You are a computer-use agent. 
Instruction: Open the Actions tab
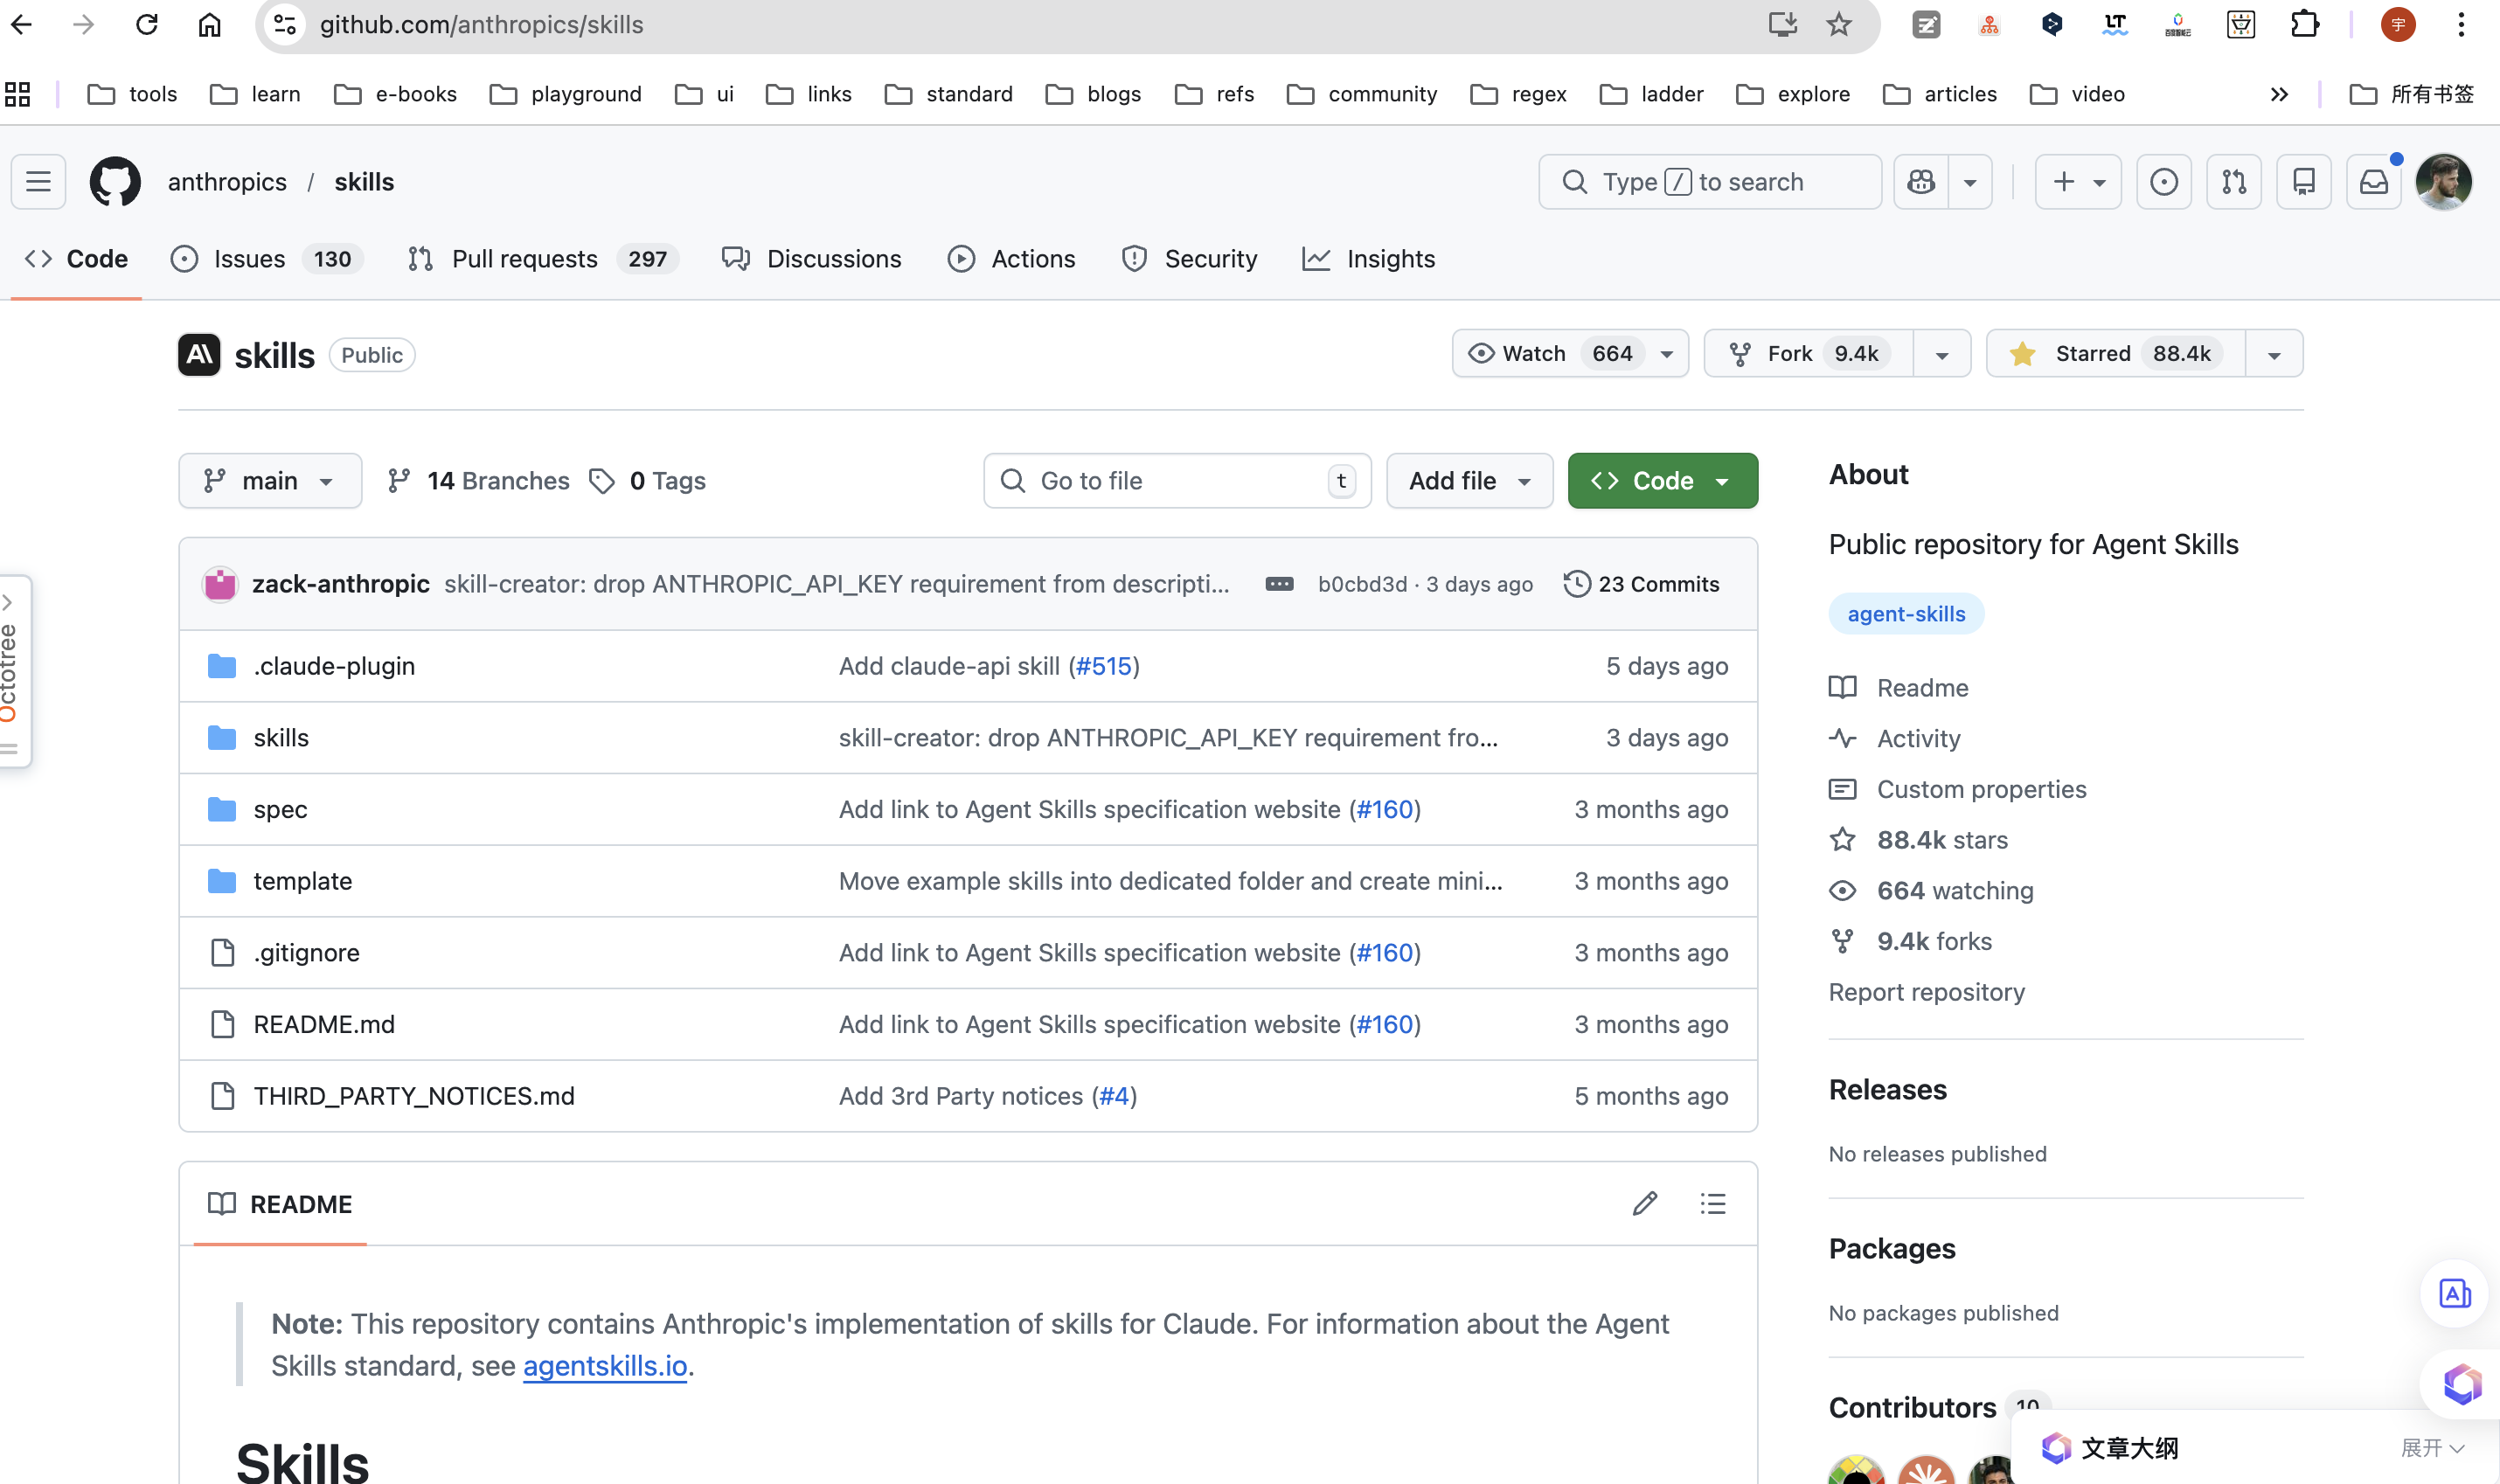[x=1011, y=259]
